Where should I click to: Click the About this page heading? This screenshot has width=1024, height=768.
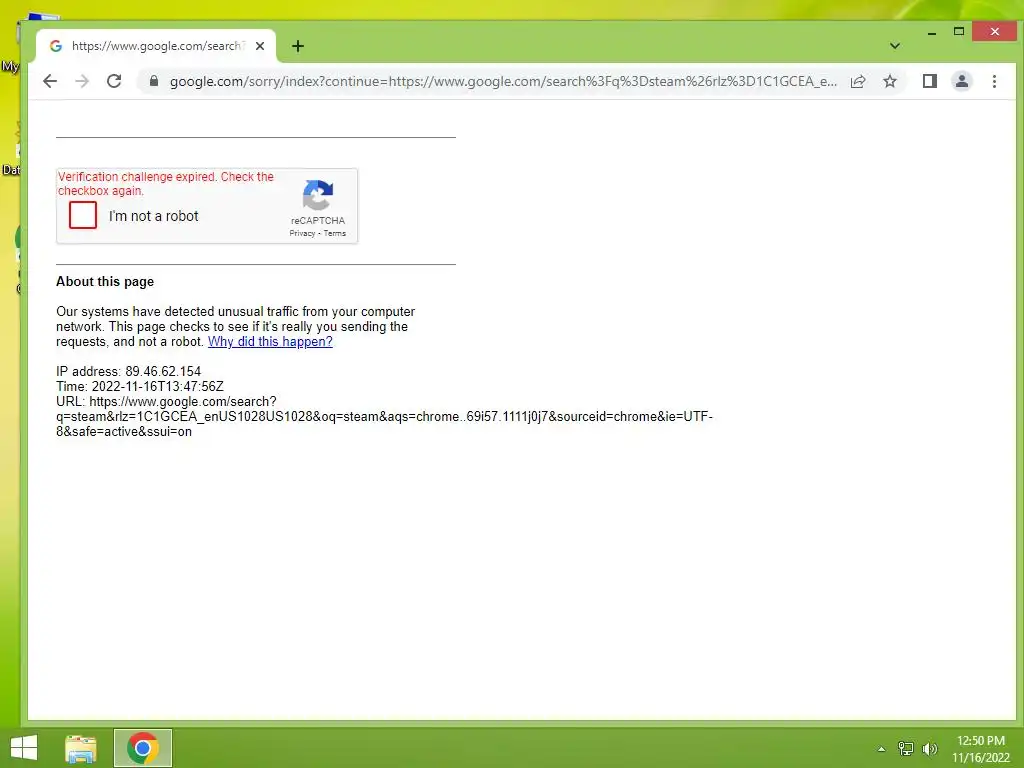[105, 281]
